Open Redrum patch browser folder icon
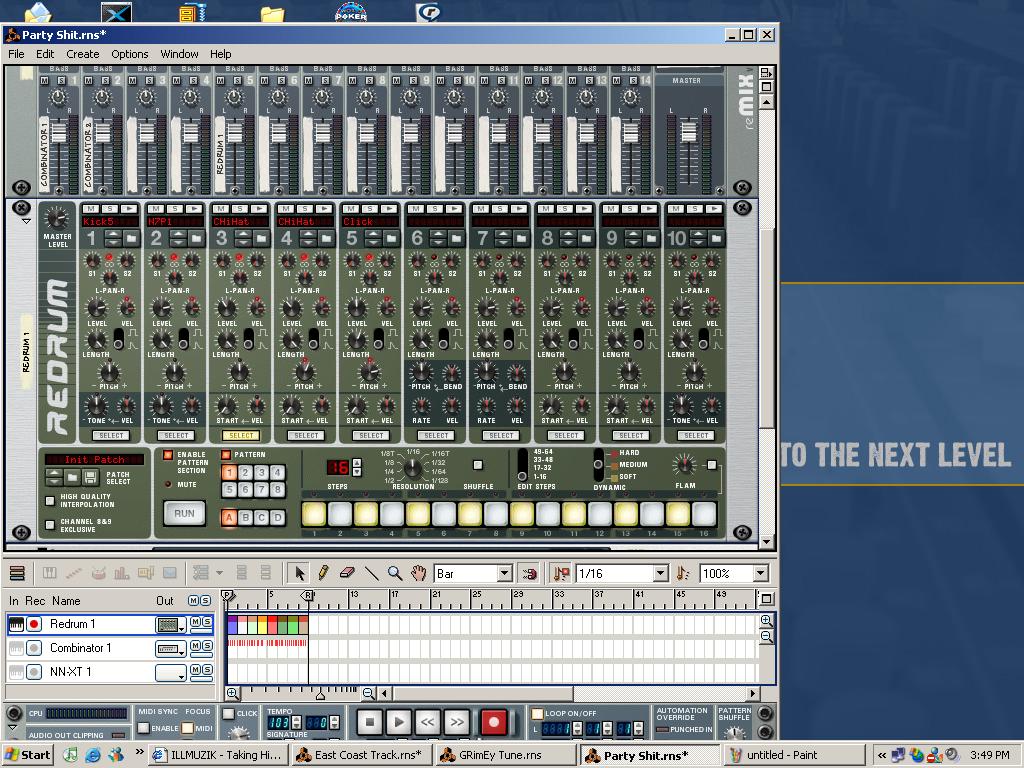 pyautogui.click(x=72, y=477)
